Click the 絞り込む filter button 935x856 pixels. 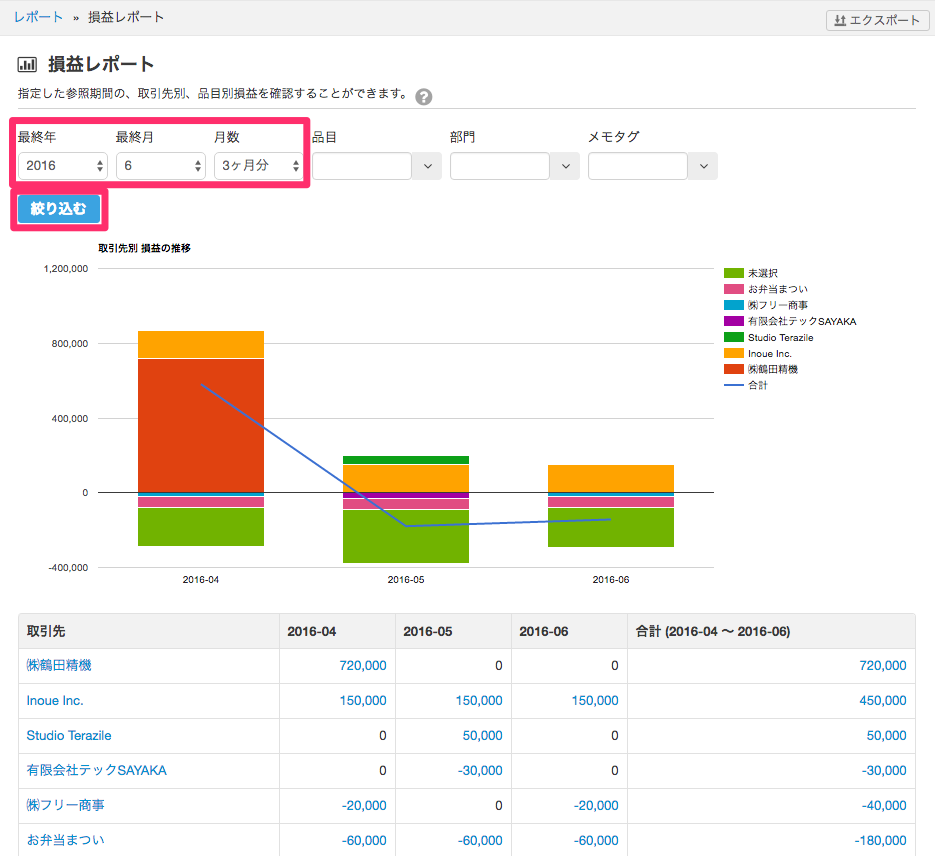pos(59,209)
